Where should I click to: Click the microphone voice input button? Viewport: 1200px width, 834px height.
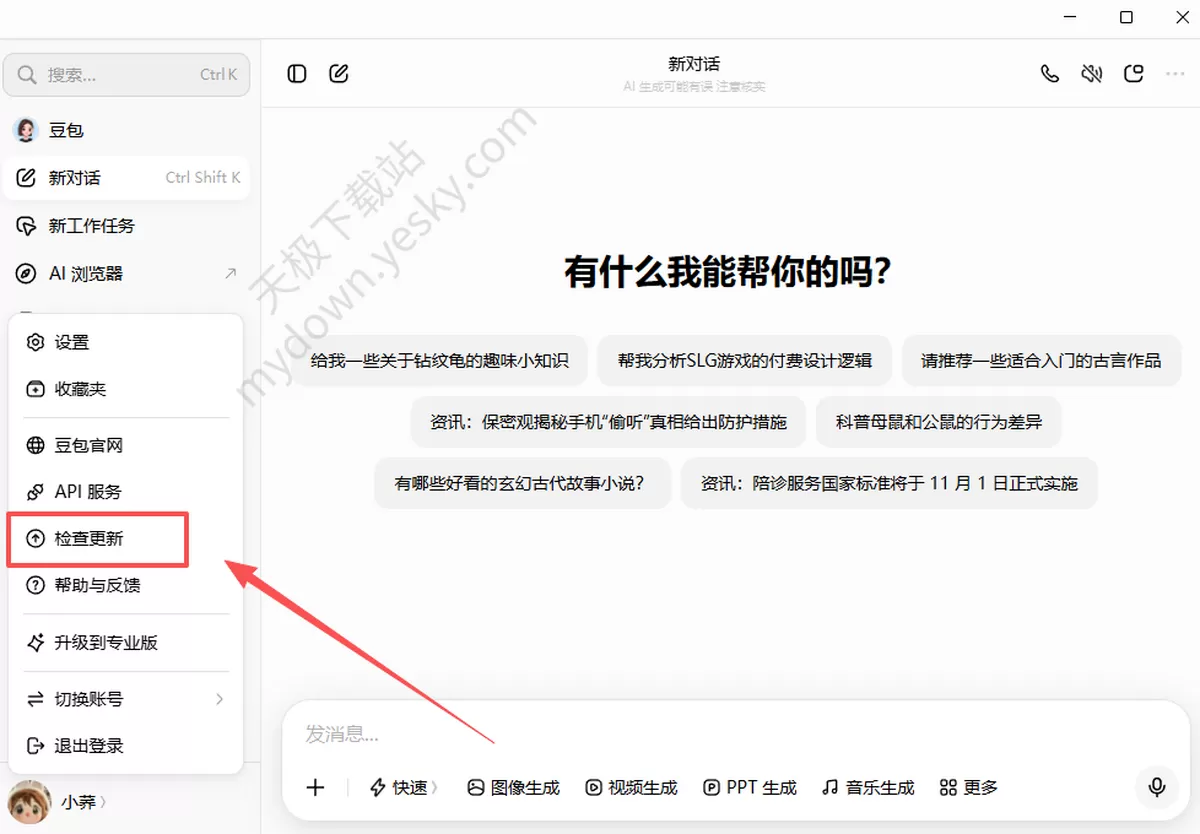click(1157, 788)
